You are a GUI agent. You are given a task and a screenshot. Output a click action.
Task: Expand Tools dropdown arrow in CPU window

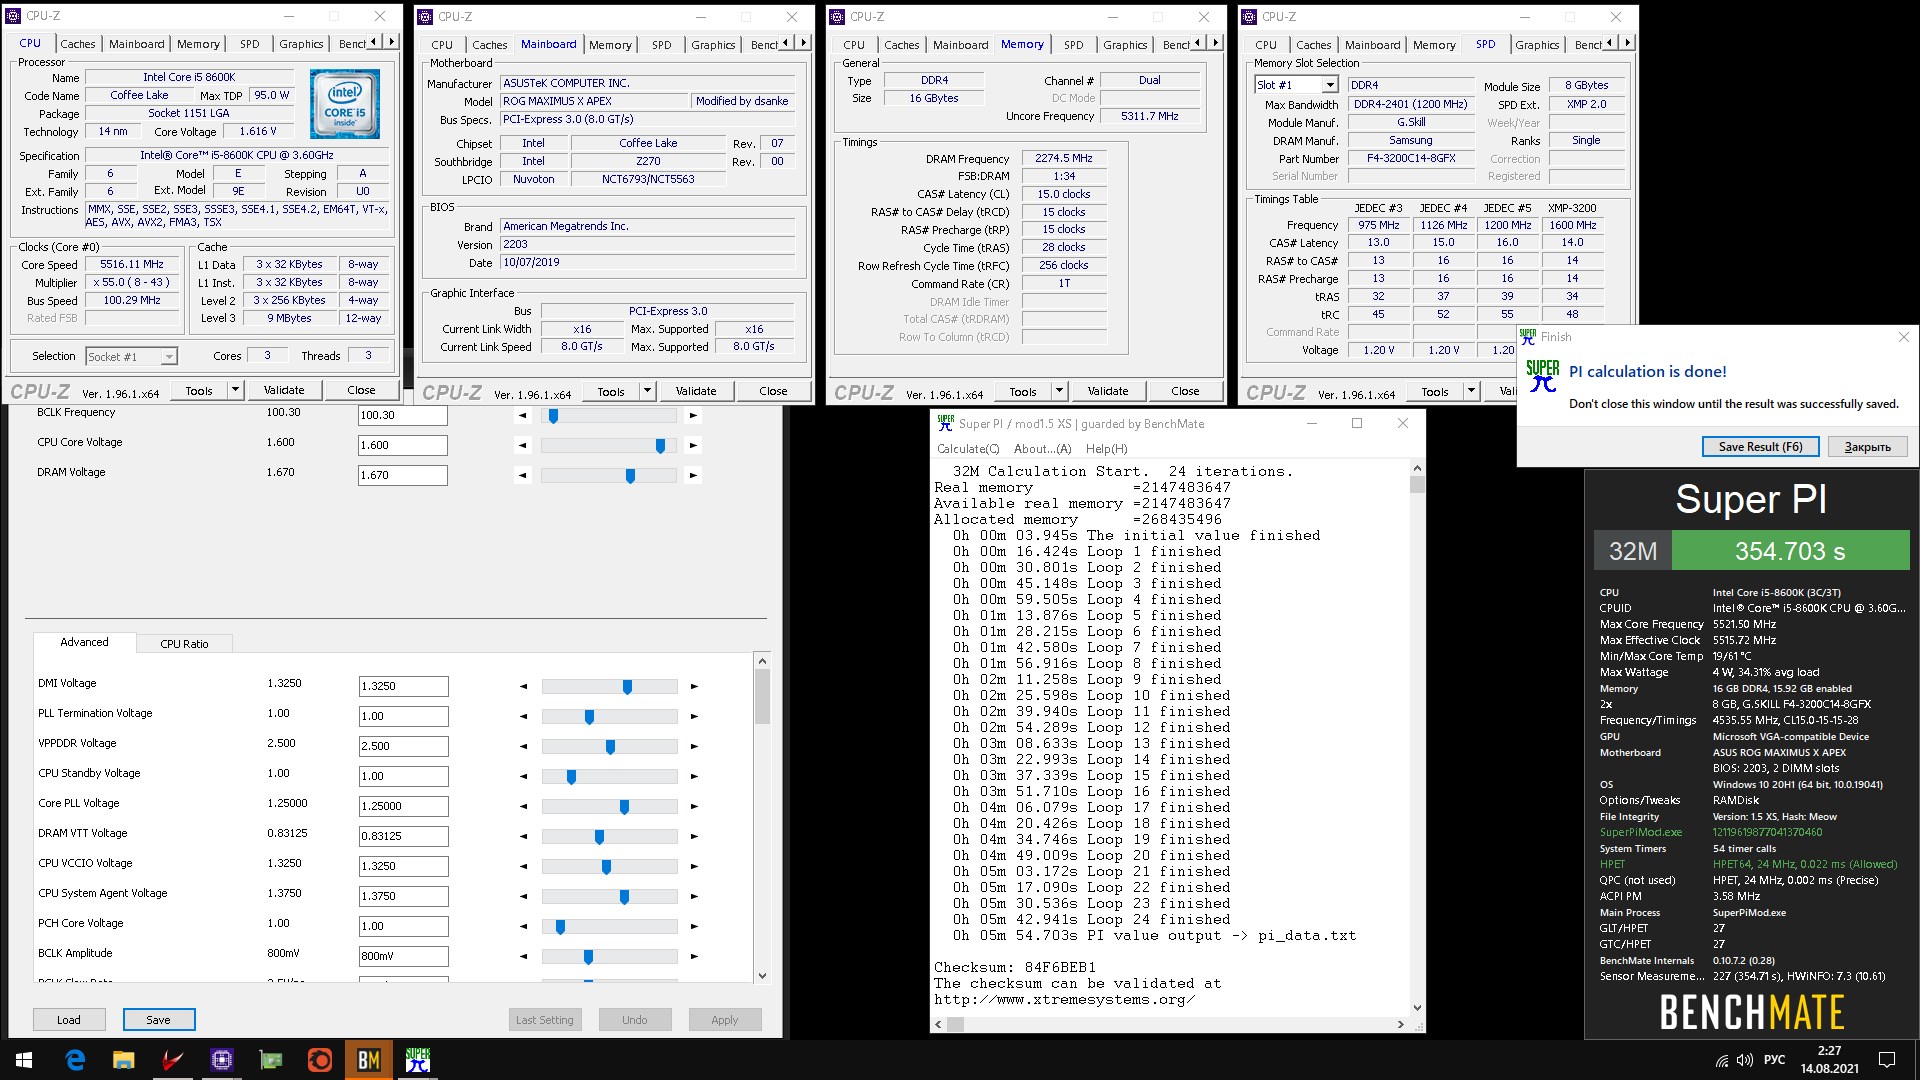click(x=236, y=390)
